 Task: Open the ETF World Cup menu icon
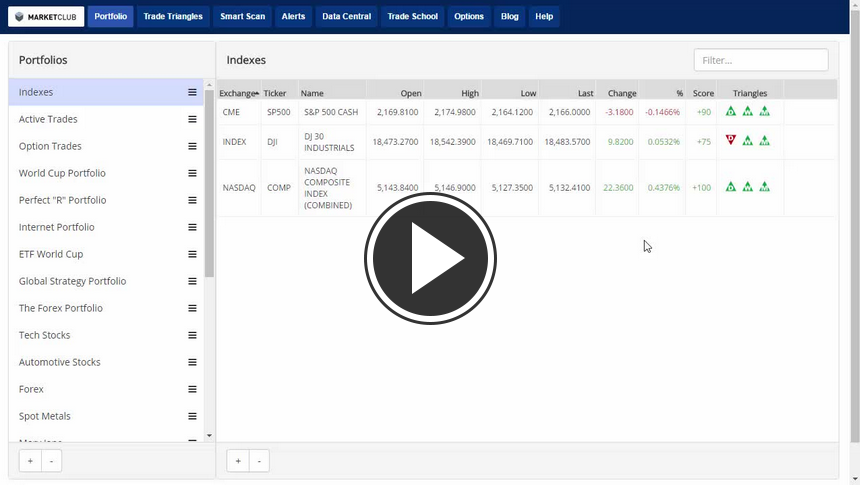point(192,254)
